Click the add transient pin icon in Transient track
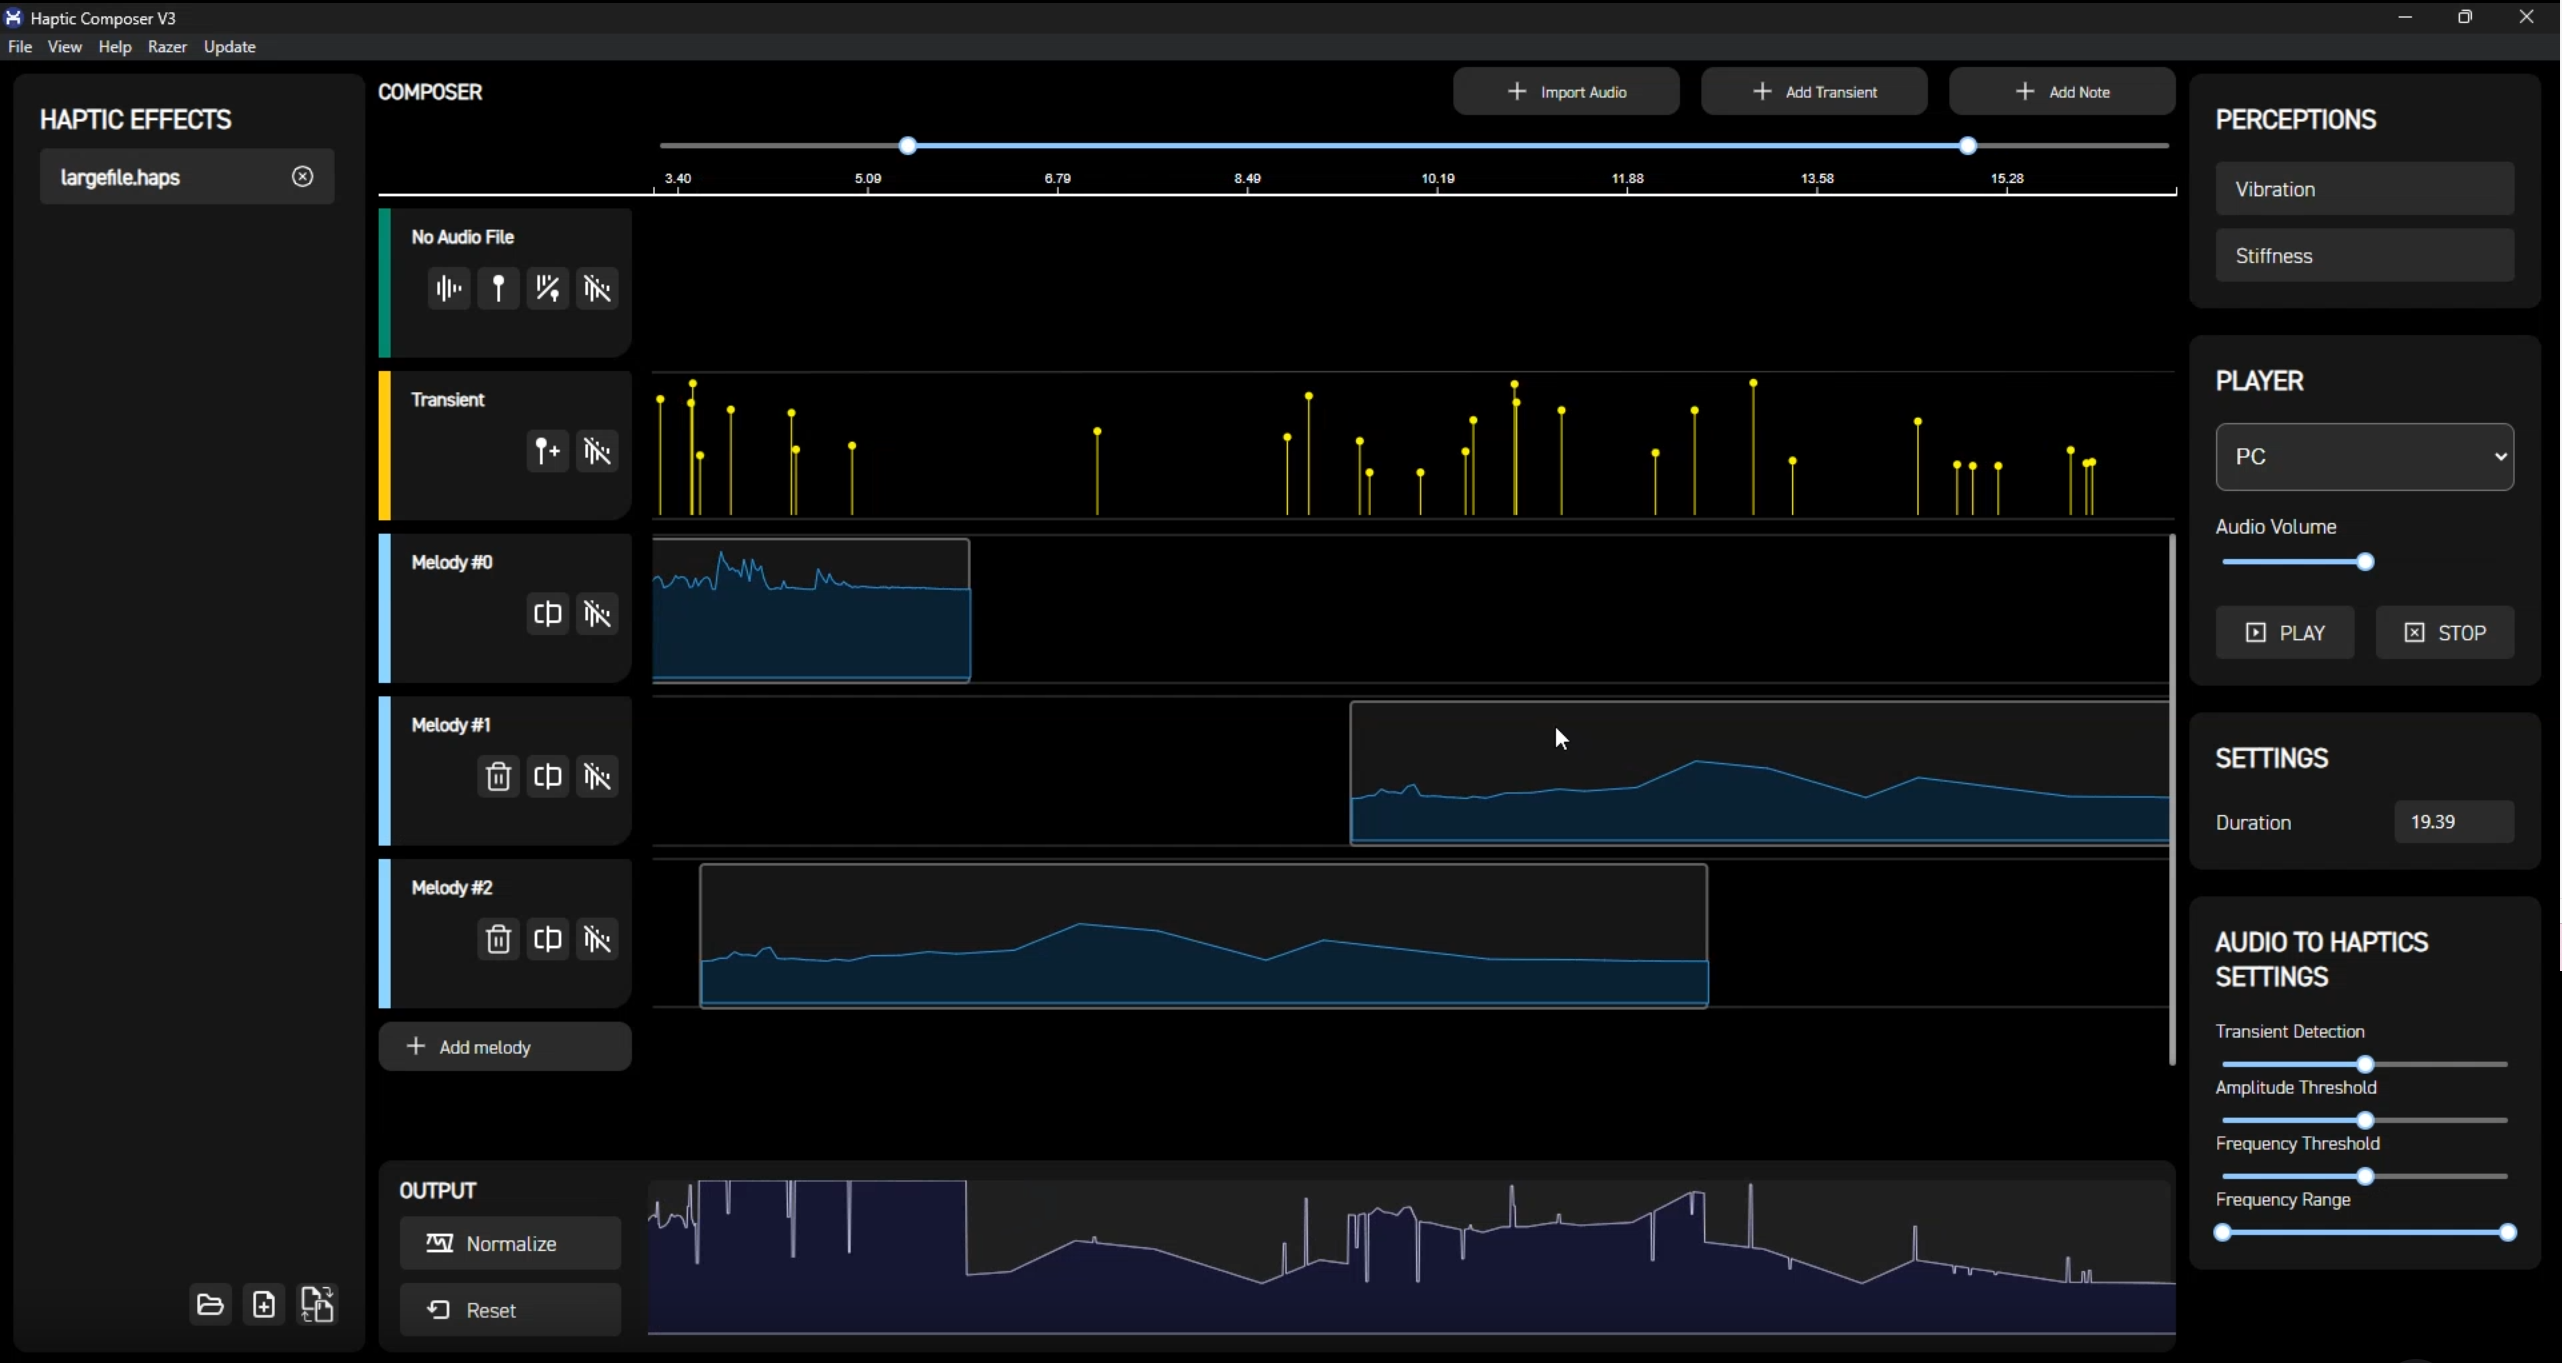The width and height of the screenshot is (2562, 1363). point(547,452)
